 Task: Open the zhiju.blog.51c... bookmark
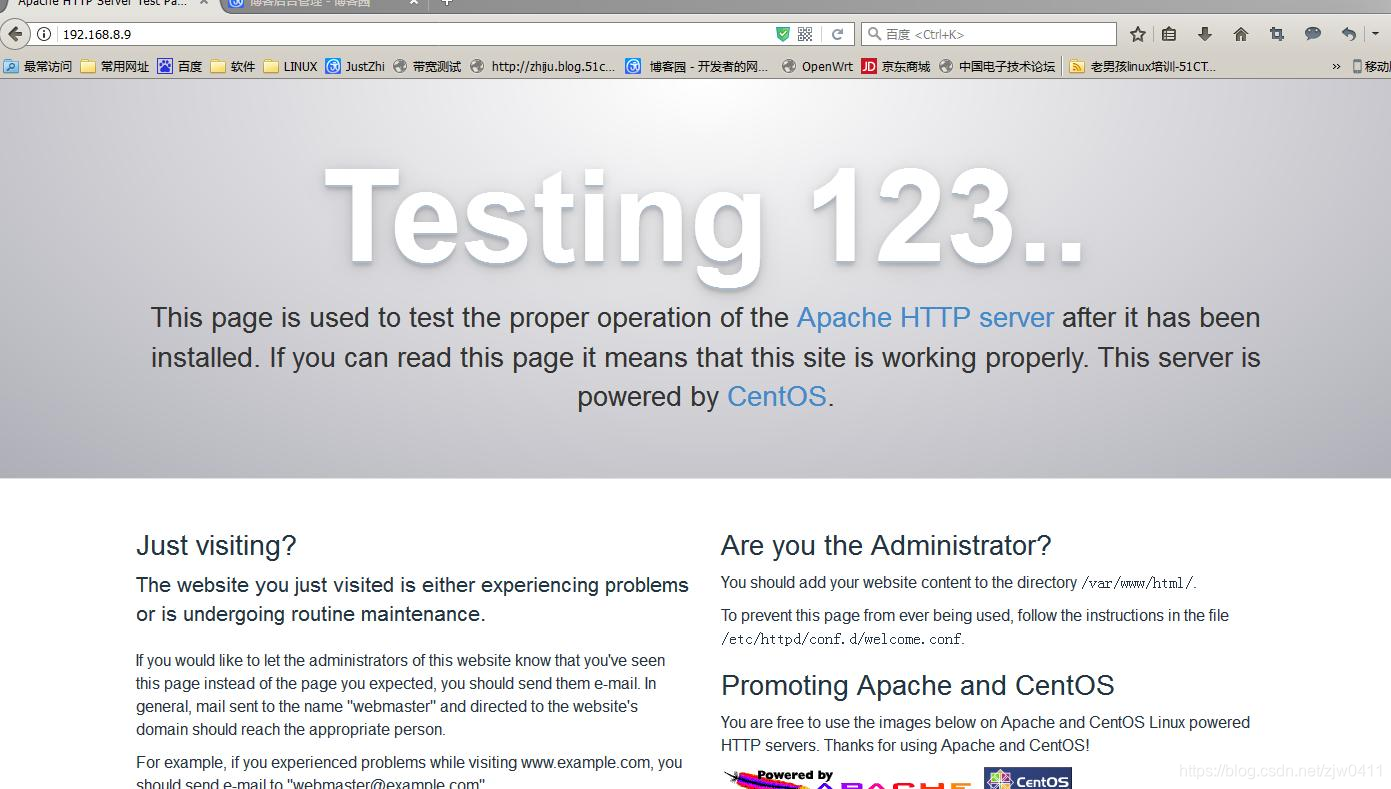point(543,67)
